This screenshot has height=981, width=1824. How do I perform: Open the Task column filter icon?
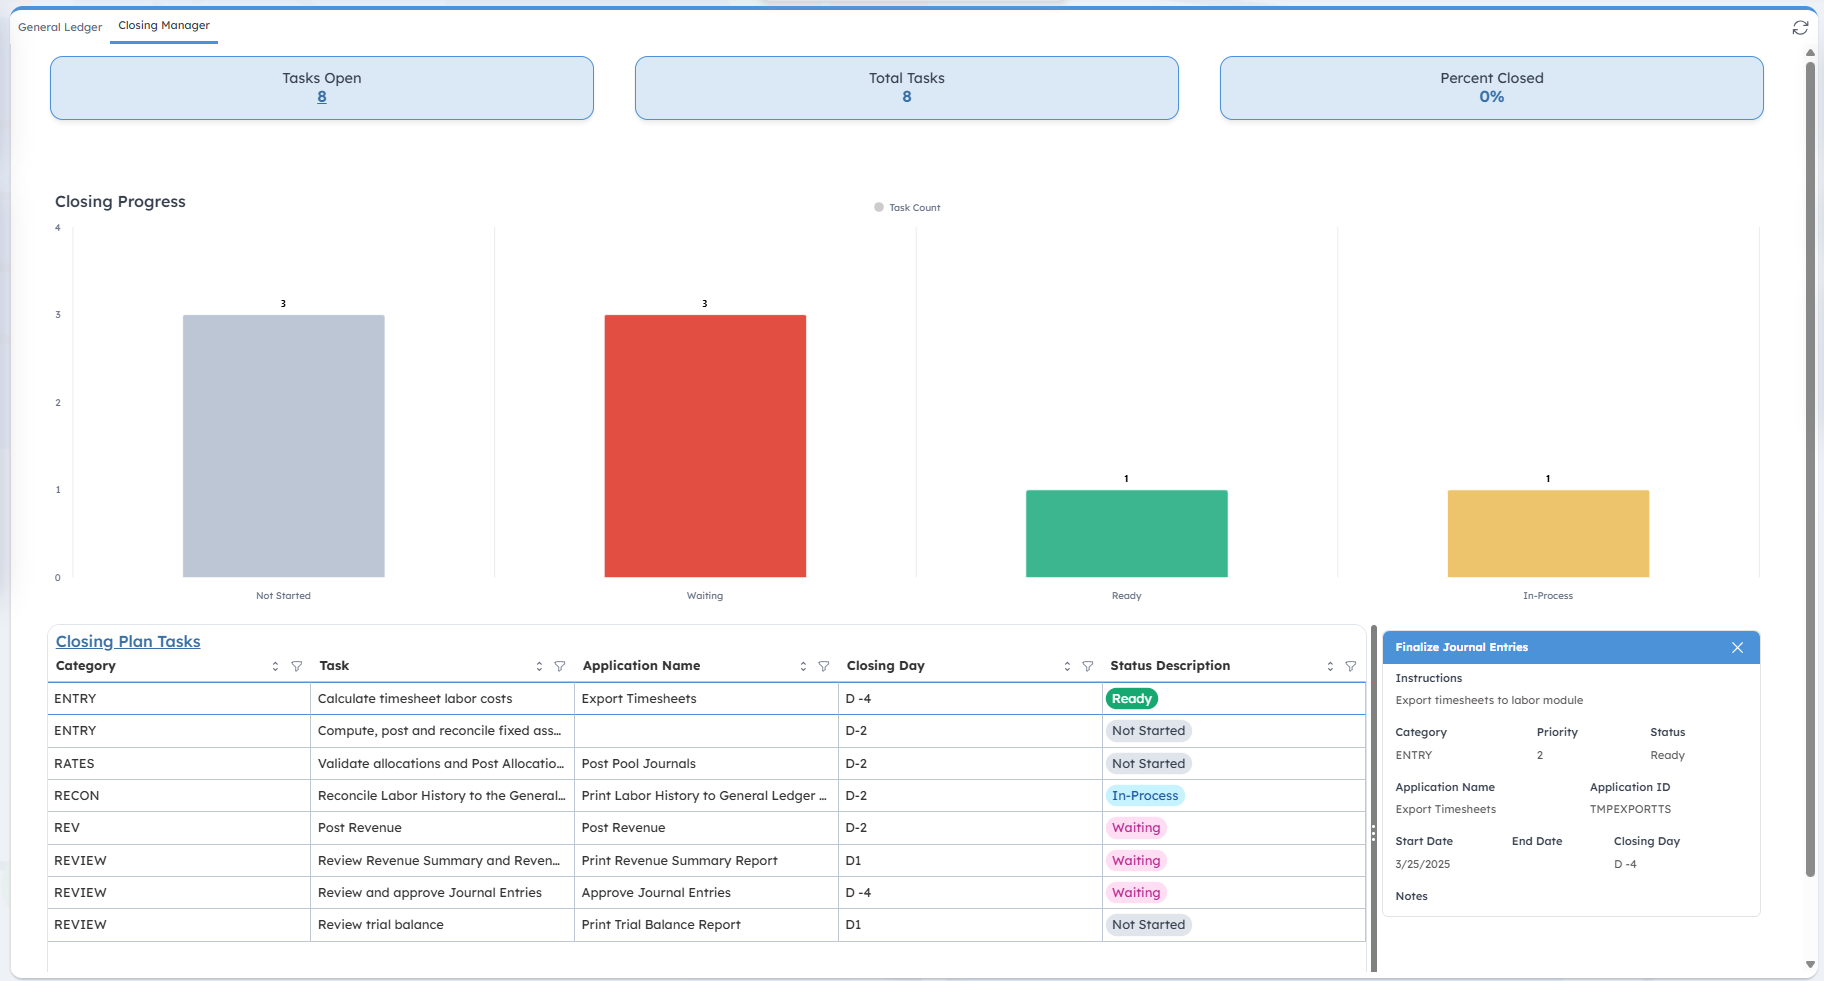(x=560, y=666)
